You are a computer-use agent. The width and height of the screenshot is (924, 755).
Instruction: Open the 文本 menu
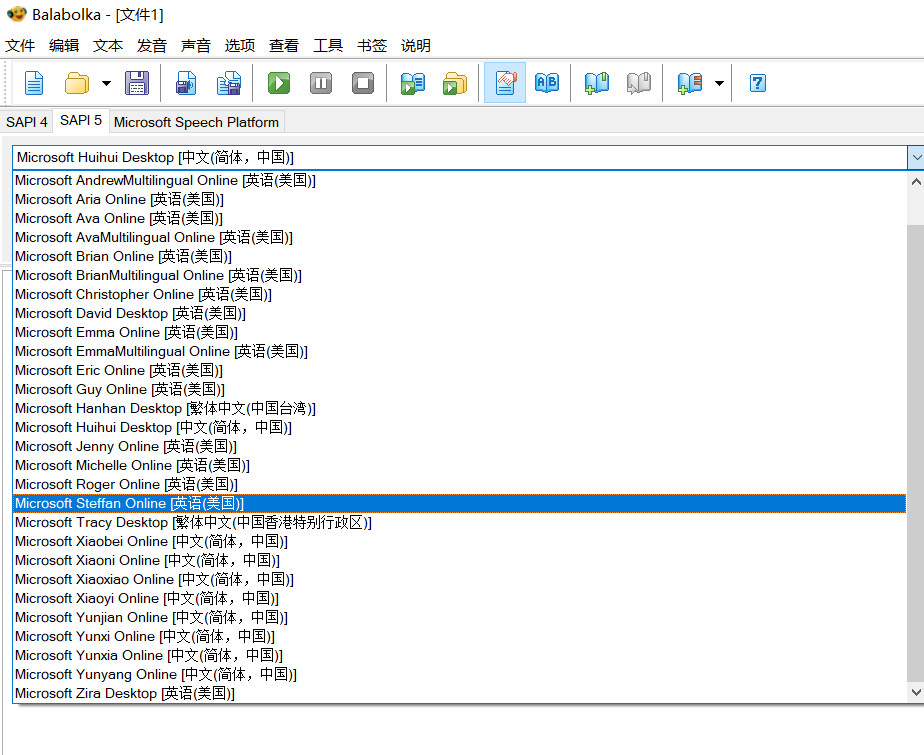pos(108,45)
